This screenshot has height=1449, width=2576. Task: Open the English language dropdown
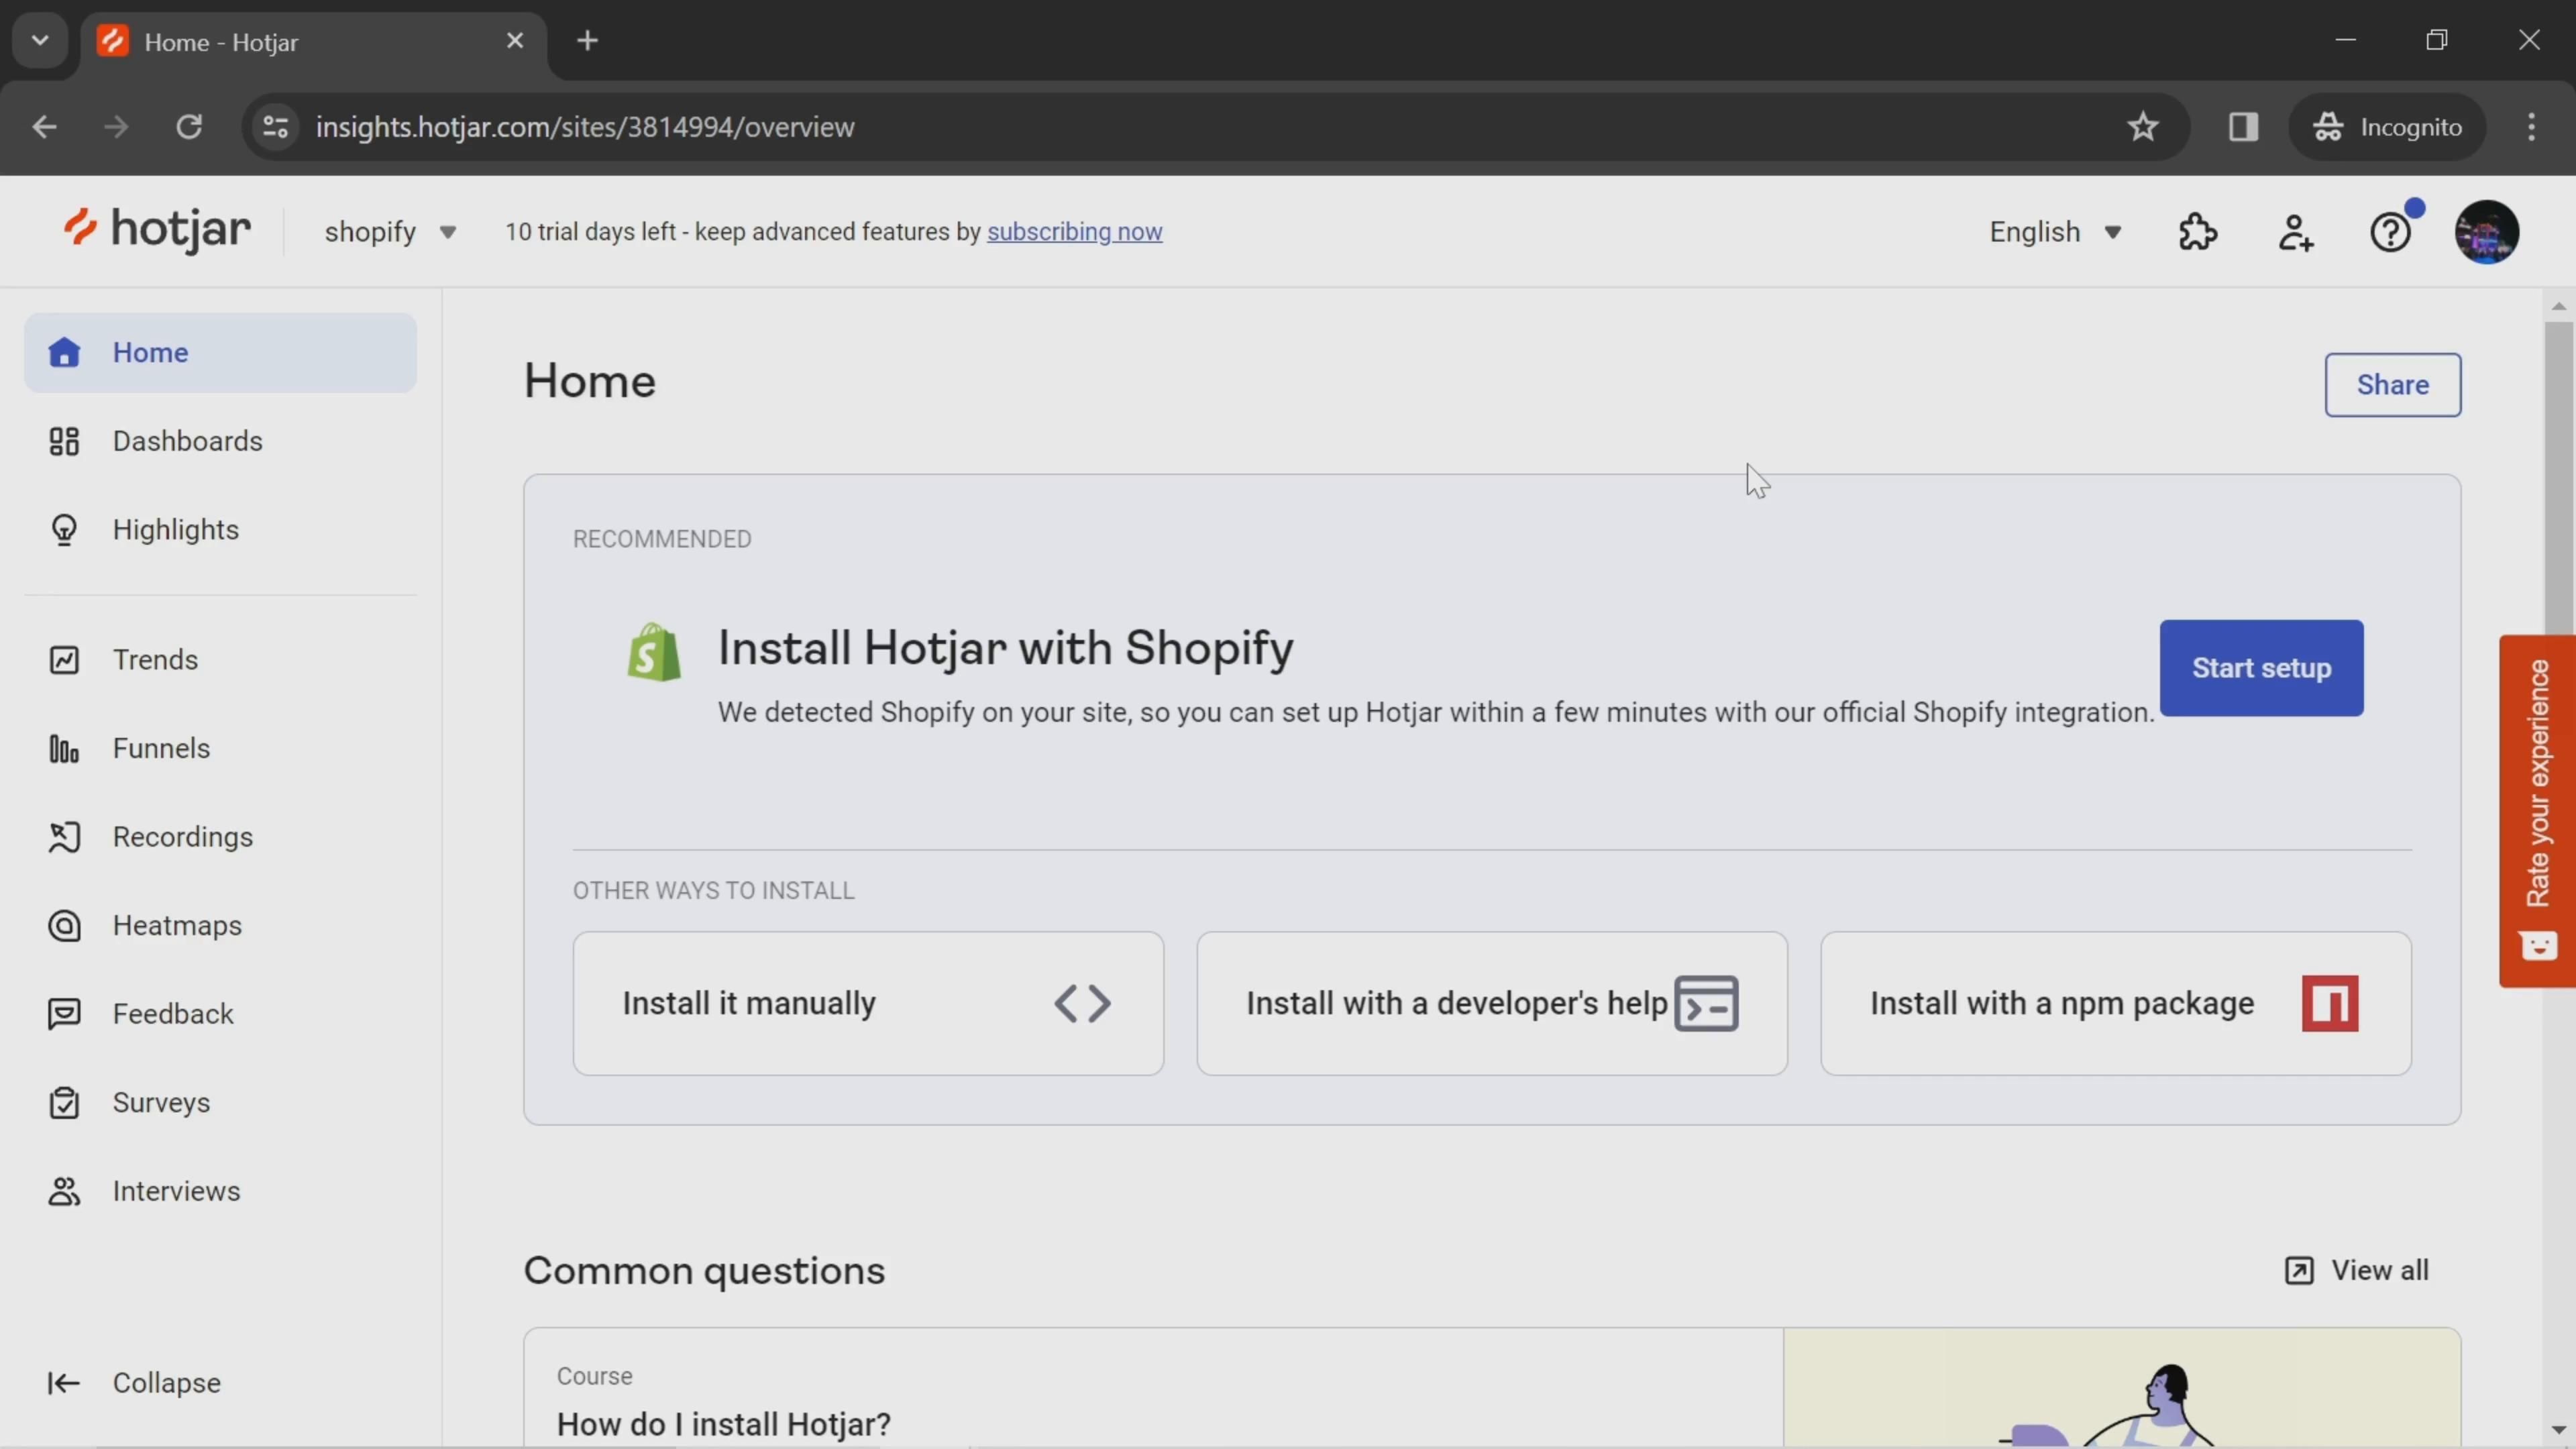pos(2054,232)
